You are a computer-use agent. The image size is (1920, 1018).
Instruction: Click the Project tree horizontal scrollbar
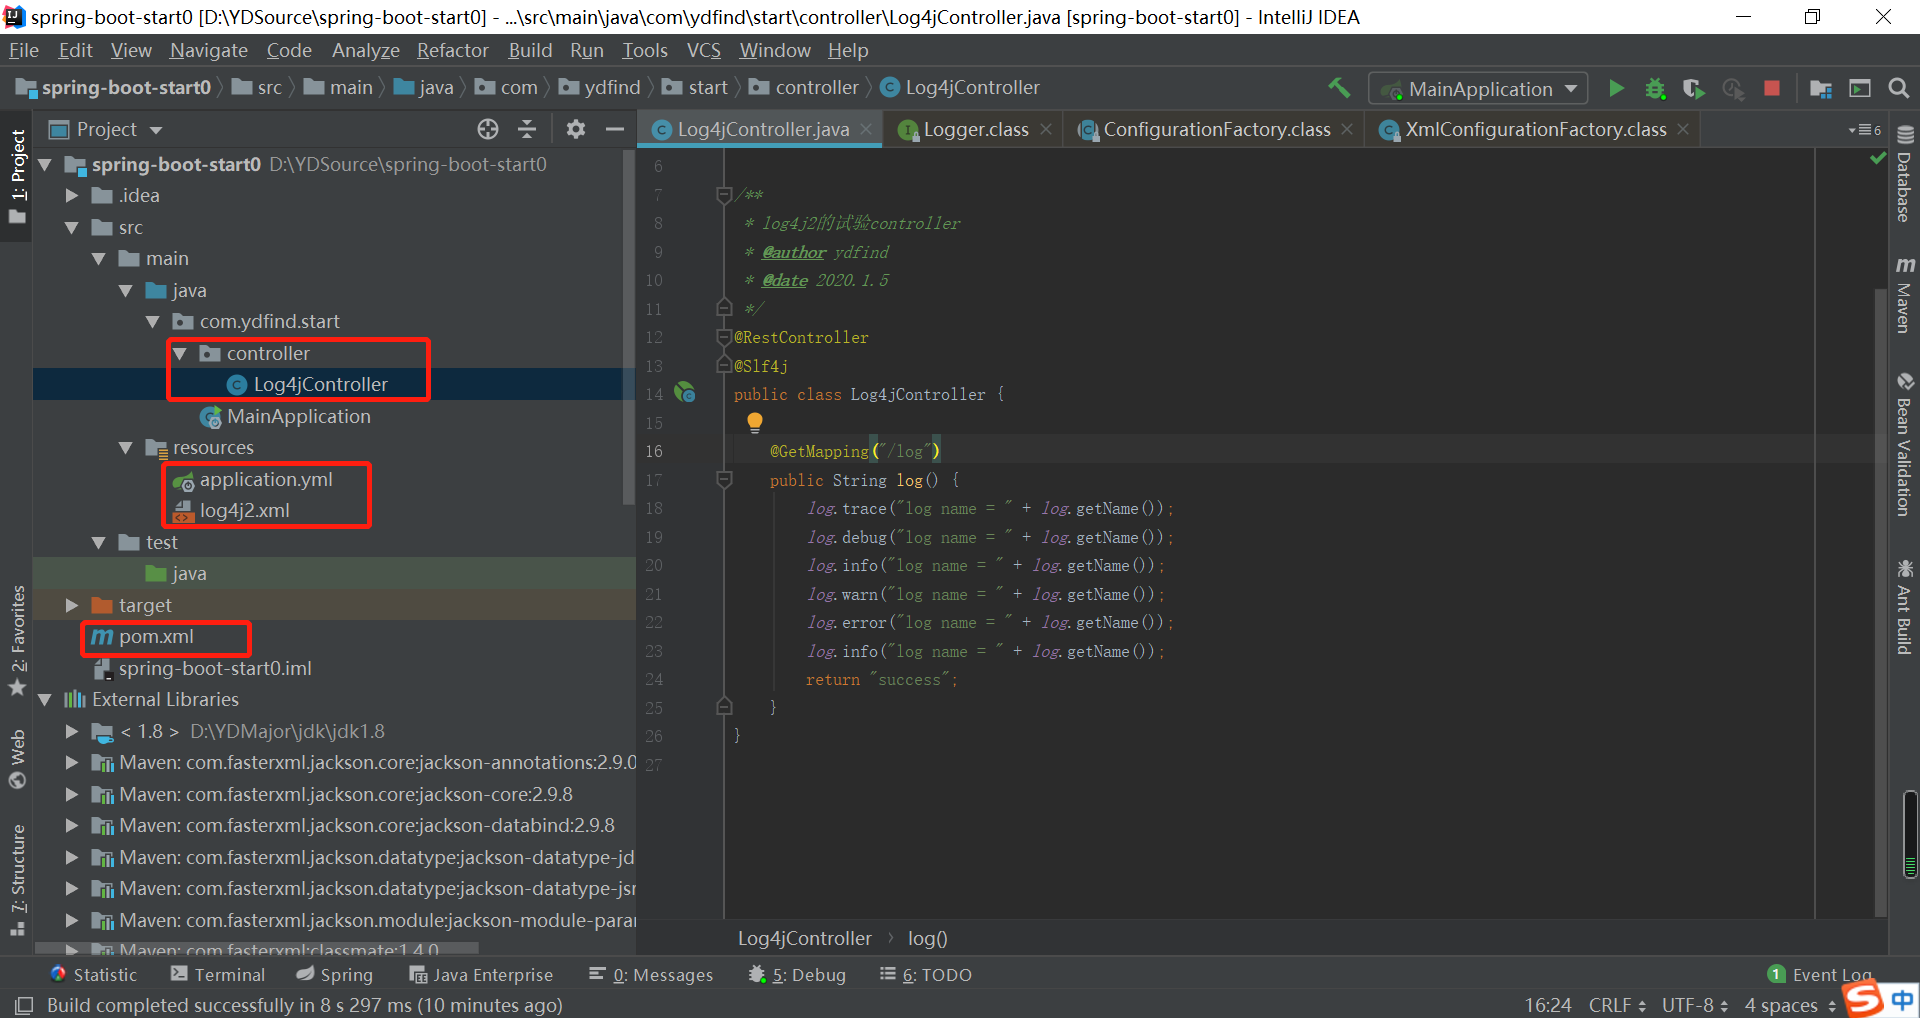click(256, 948)
